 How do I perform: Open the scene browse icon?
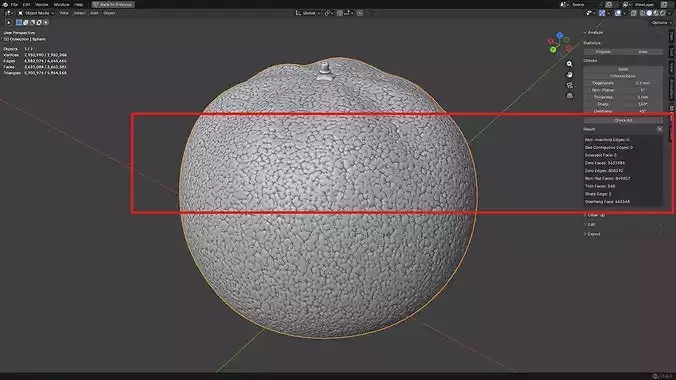(563, 4)
